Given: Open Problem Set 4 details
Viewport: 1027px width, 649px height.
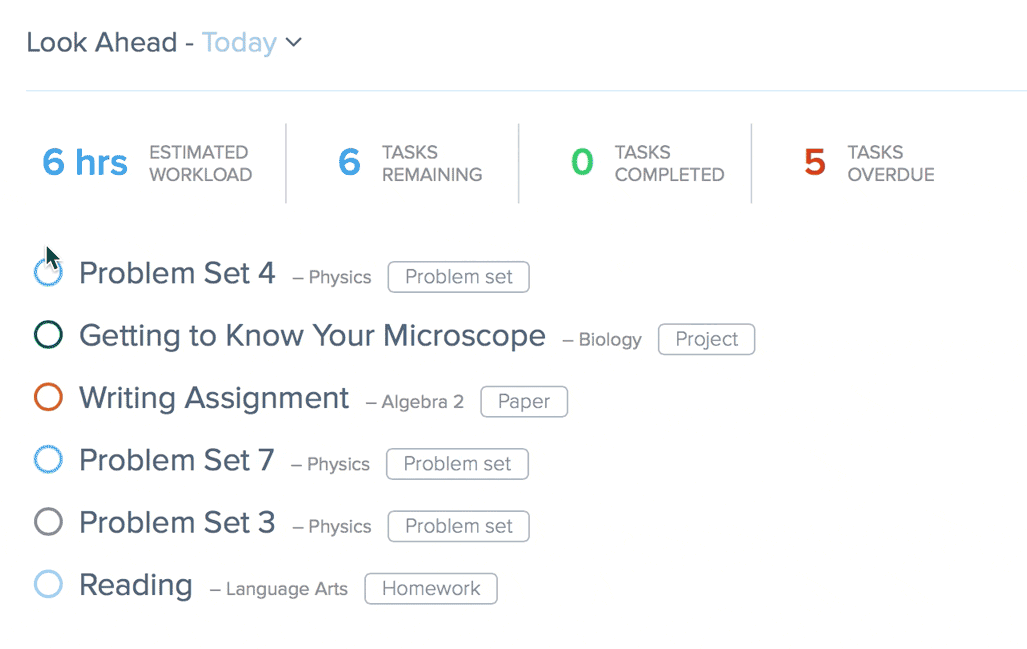Looking at the screenshot, I should pos(177,273).
